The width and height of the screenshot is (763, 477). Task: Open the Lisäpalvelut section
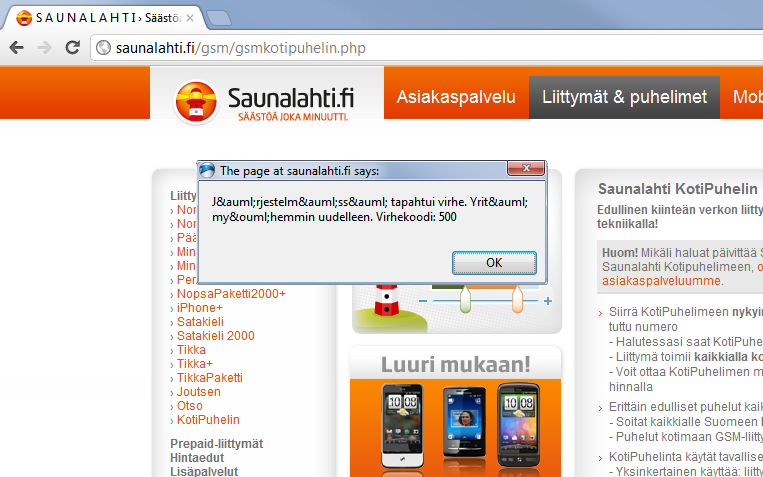click(204, 472)
